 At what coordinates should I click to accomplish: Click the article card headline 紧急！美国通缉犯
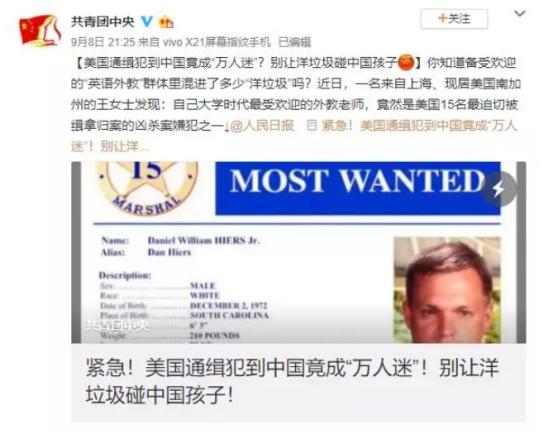[292, 381]
